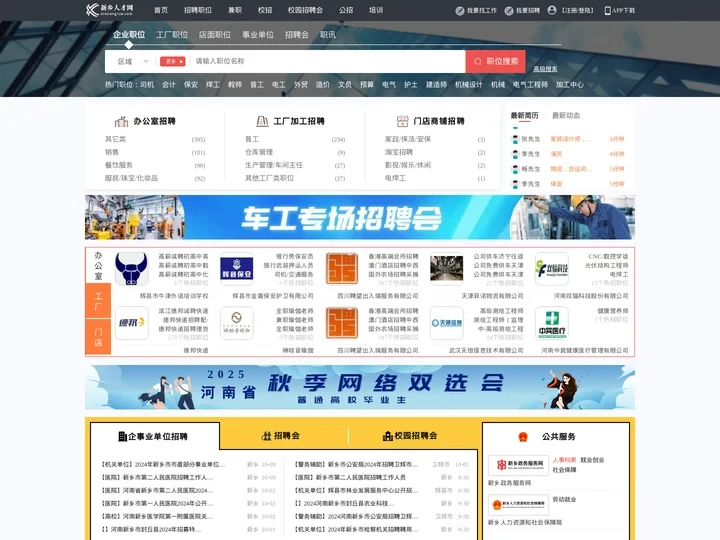
Task: Click the phone icon for APP下载
Action: coord(608,11)
